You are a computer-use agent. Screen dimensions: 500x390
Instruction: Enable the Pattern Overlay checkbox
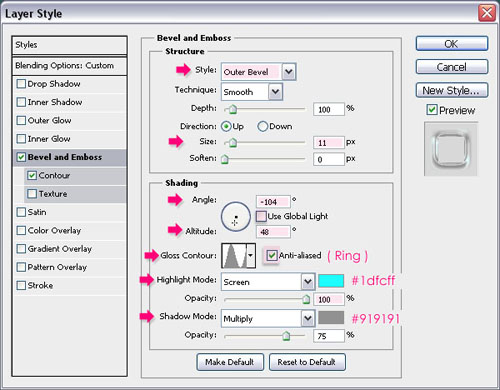pyautogui.click(x=21, y=267)
